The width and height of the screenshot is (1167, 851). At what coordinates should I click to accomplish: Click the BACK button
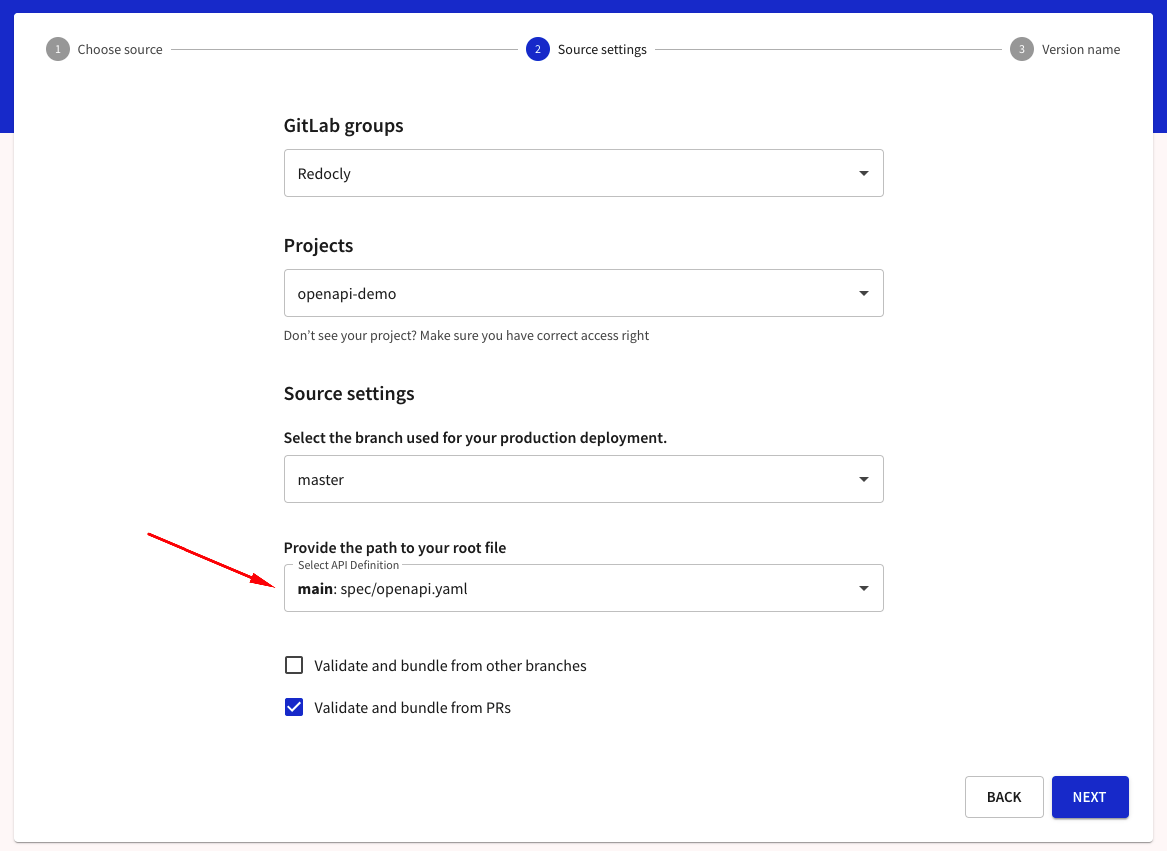(1004, 797)
